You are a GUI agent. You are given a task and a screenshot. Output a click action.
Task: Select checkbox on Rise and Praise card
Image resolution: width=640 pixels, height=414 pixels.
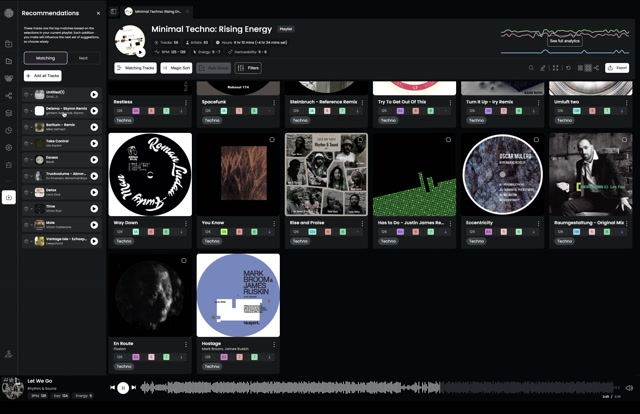tap(360, 140)
